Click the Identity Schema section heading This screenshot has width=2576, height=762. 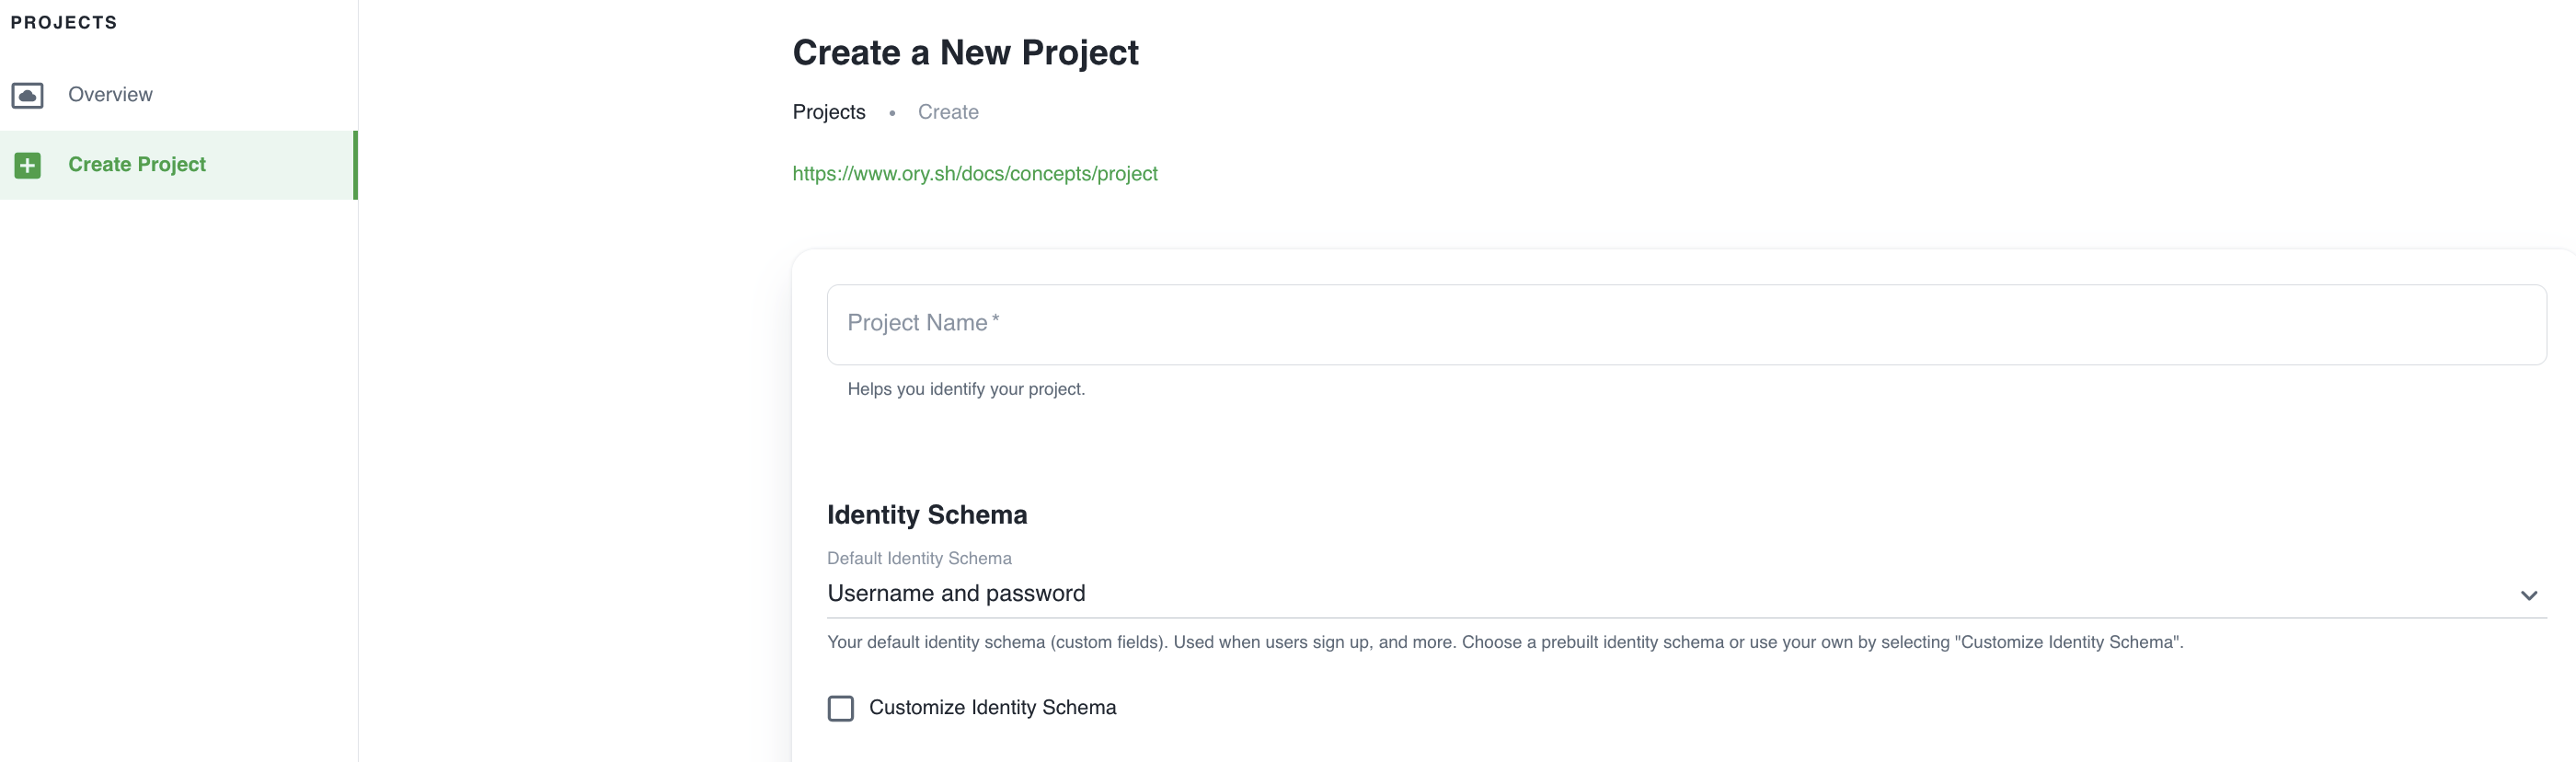tap(926, 515)
